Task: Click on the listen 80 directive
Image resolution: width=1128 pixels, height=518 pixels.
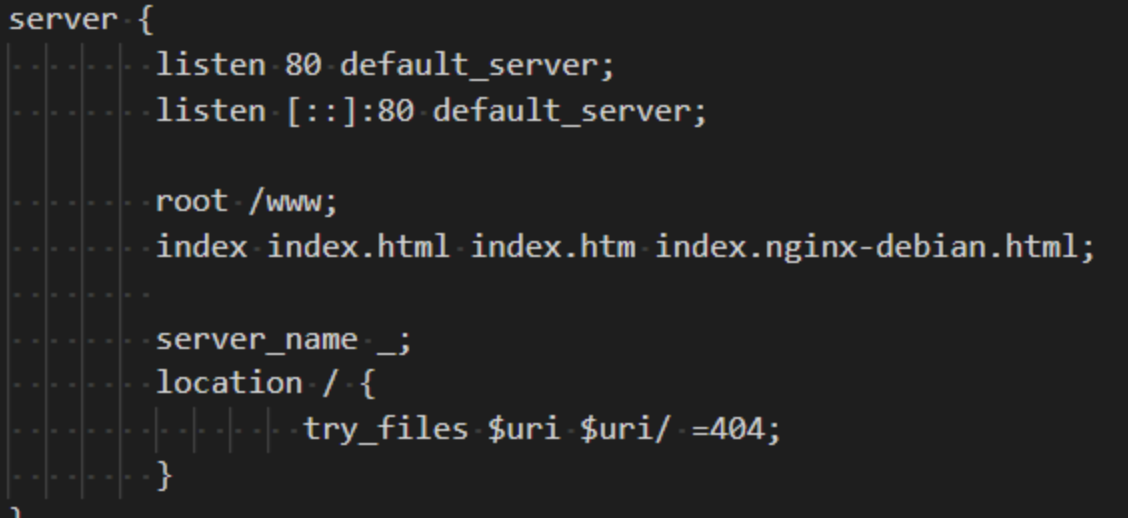Action: pos(238,65)
